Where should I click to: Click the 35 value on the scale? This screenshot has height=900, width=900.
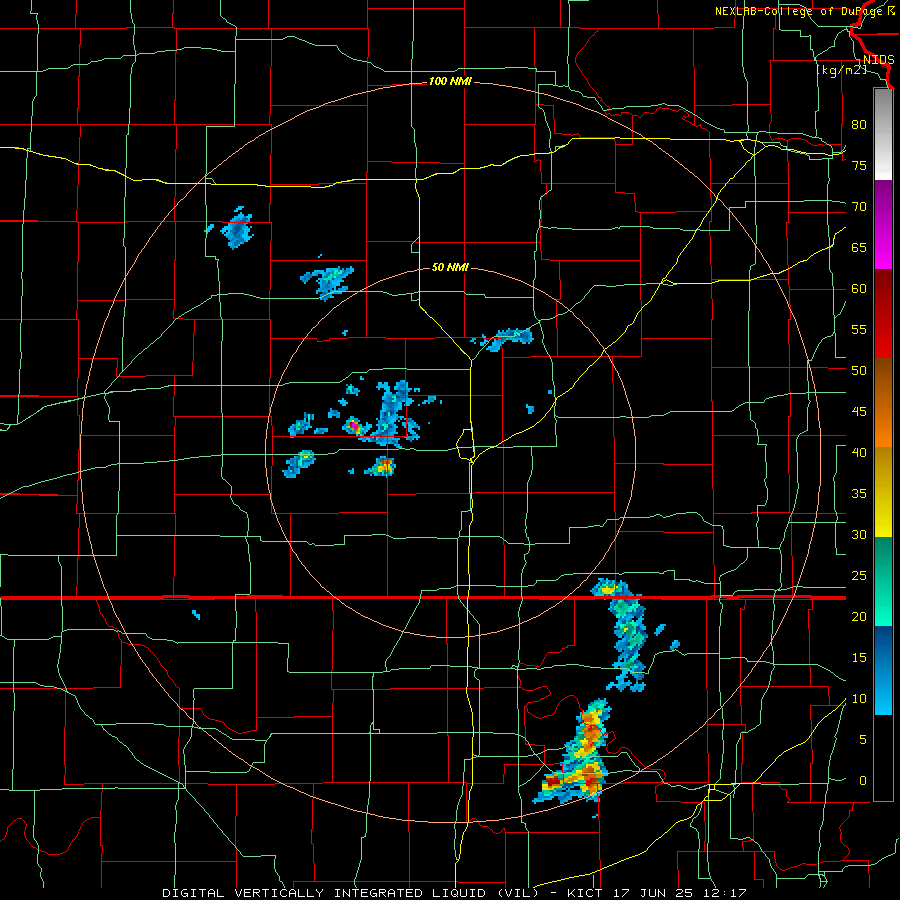pos(859,494)
